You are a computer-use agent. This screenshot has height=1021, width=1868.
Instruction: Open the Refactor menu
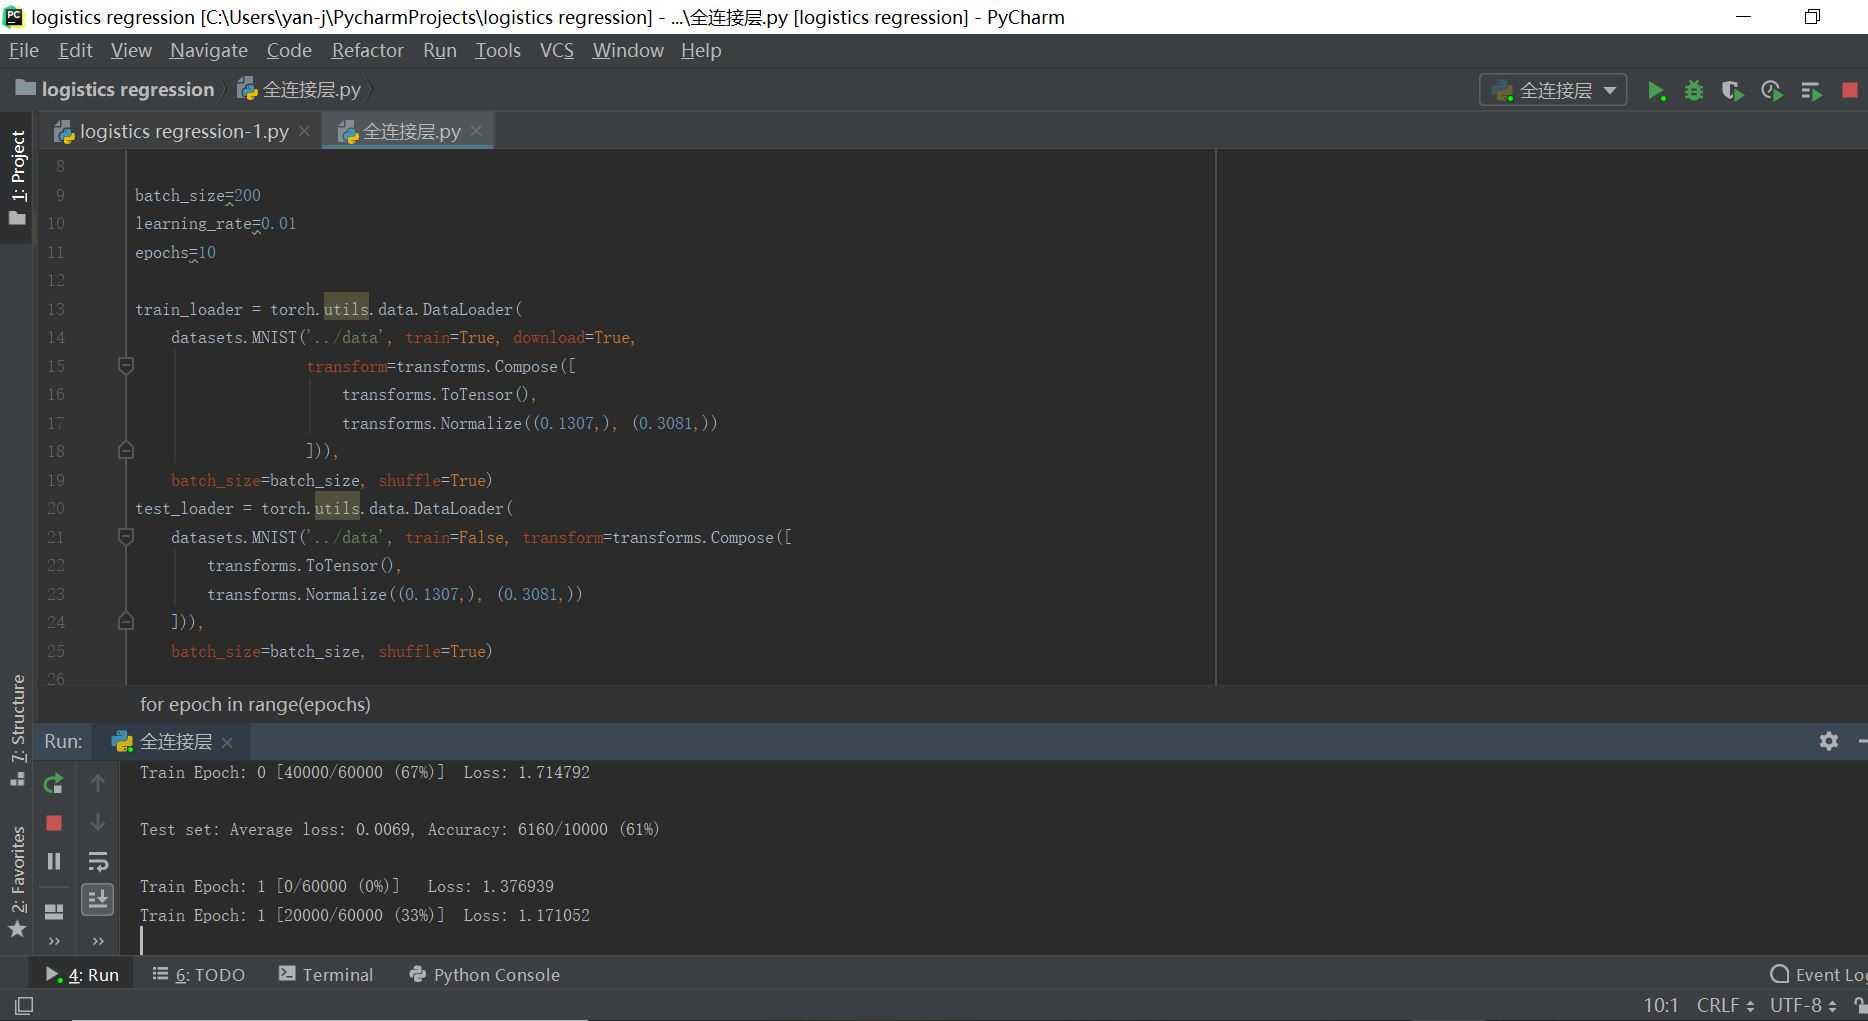click(368, 50)
